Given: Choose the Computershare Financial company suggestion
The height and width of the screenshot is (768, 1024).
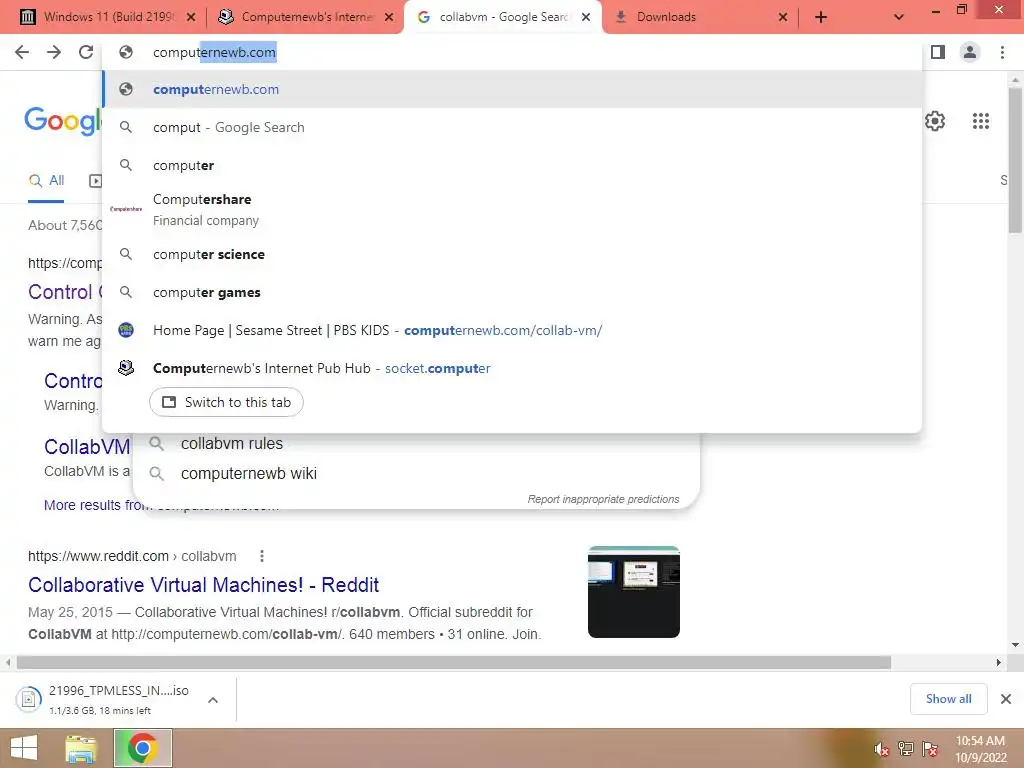Looking at the screenshot, I should tap(512, 210).
